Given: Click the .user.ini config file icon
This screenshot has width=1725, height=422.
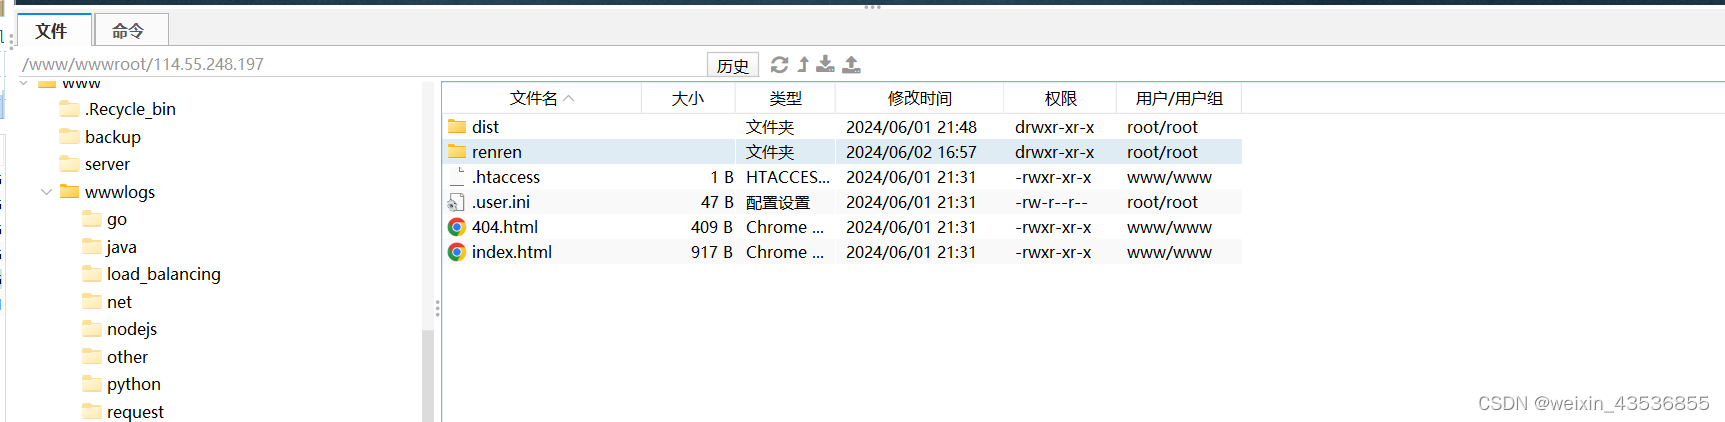Looking at the screenshot, I should tap(457, 202).
